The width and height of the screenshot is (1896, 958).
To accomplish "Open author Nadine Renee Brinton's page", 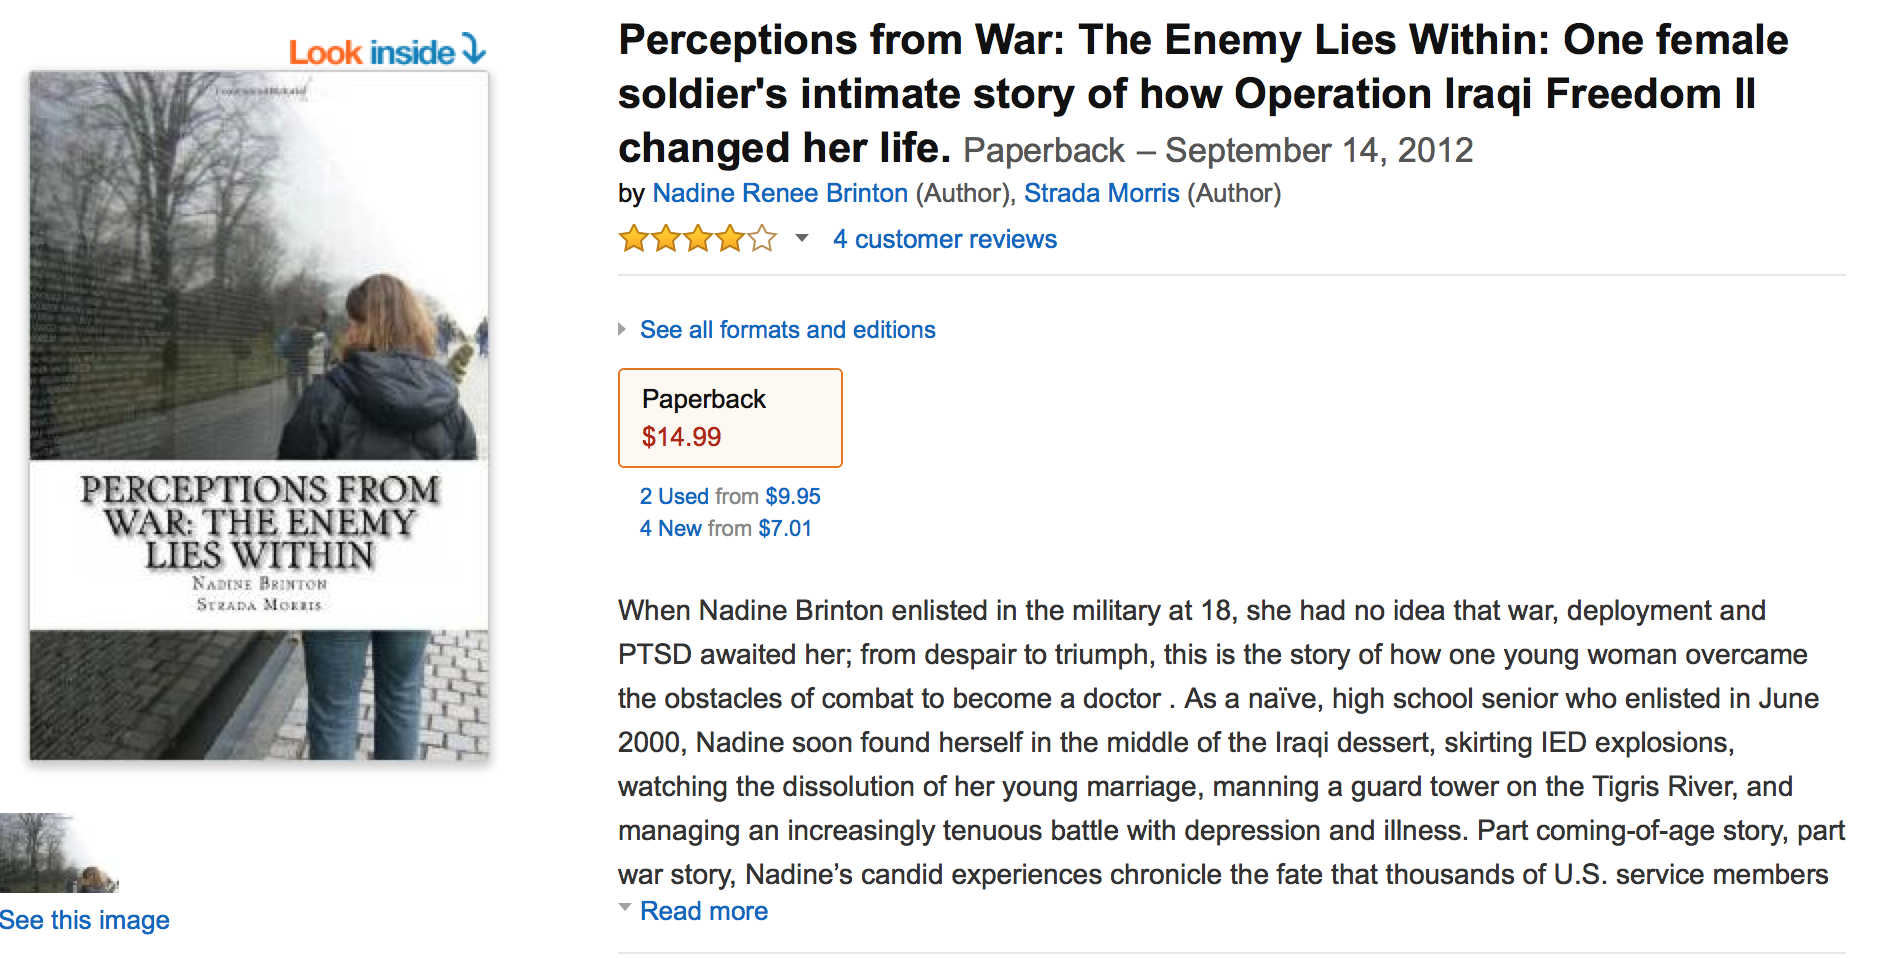I will [x=780, y=193].
